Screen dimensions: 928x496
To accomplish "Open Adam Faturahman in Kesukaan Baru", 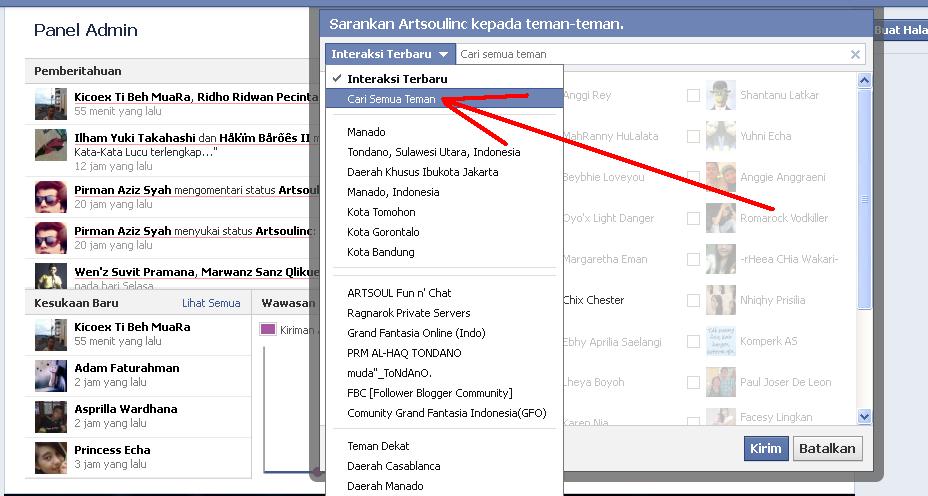I will pyautogui.click(x=127, y=368).
